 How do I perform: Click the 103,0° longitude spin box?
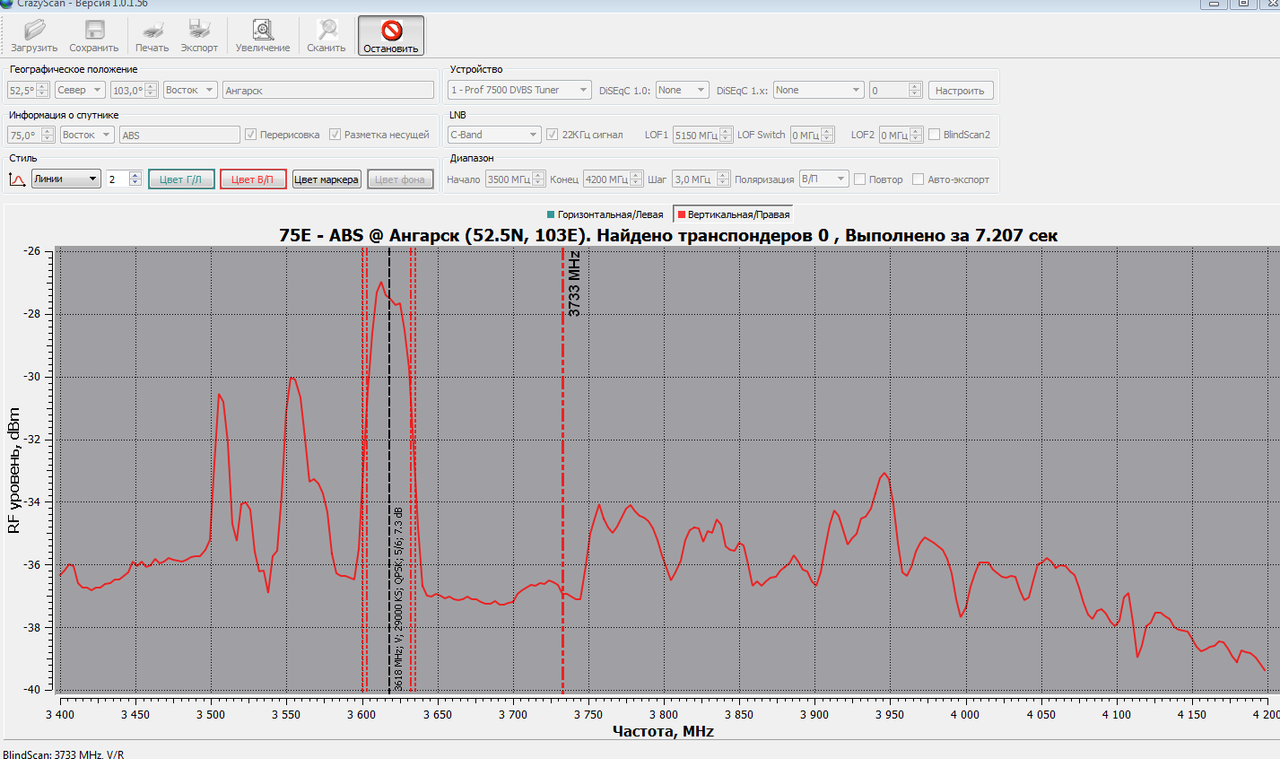(134, 90)
